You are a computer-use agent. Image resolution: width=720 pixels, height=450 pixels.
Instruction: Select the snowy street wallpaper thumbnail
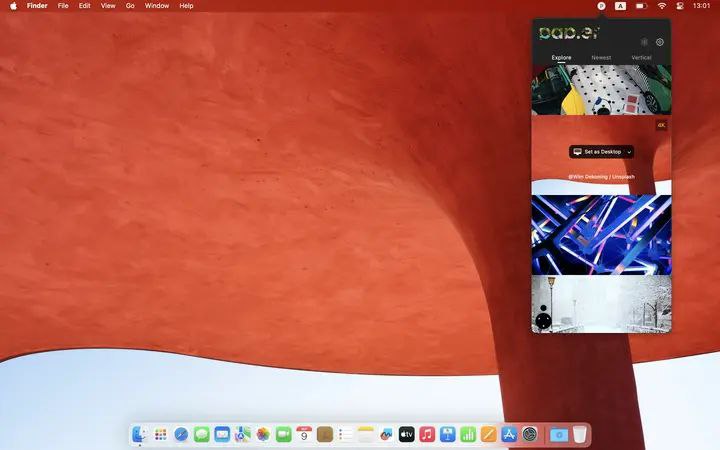click(x=601, y=304)
